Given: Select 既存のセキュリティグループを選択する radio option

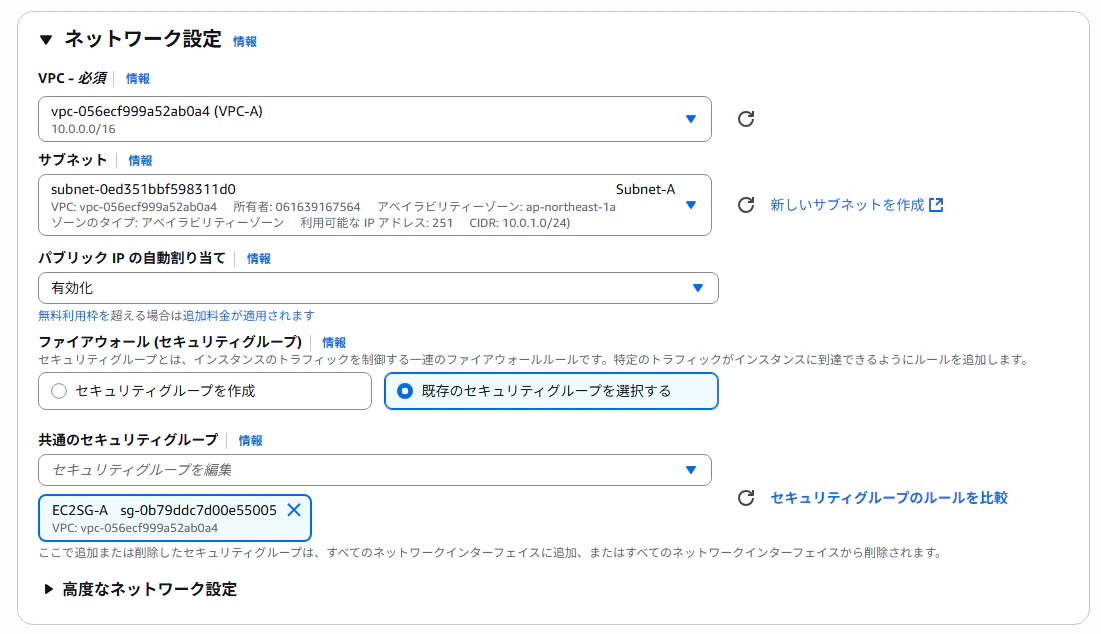Looking at the screenshot, I should [x=551, y=391].
